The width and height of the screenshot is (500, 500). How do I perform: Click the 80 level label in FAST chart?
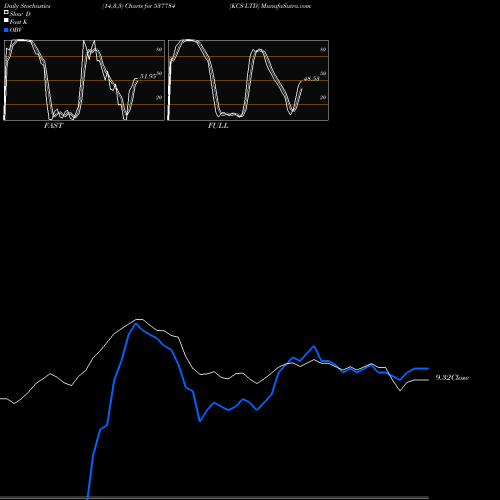pos(159,49)
